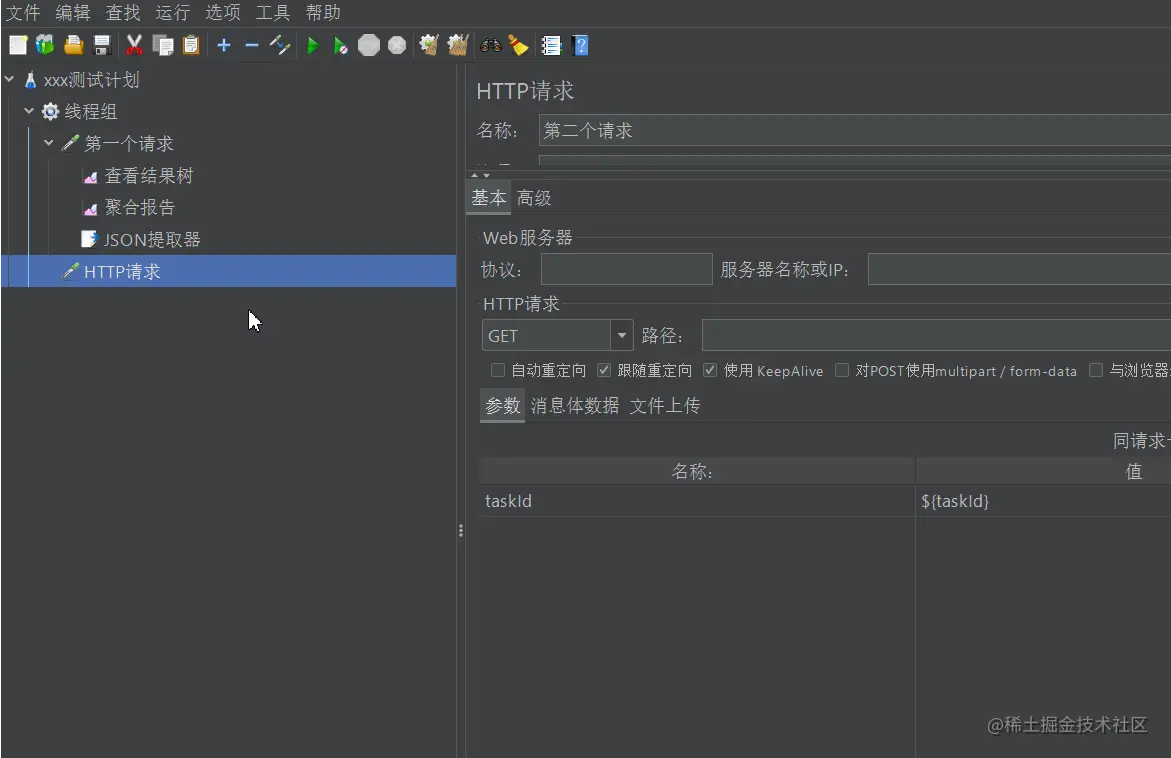Toggle the 使用 KeepAlive checkbox
The height and width of the screenshot is (758, 1171).
710,370
